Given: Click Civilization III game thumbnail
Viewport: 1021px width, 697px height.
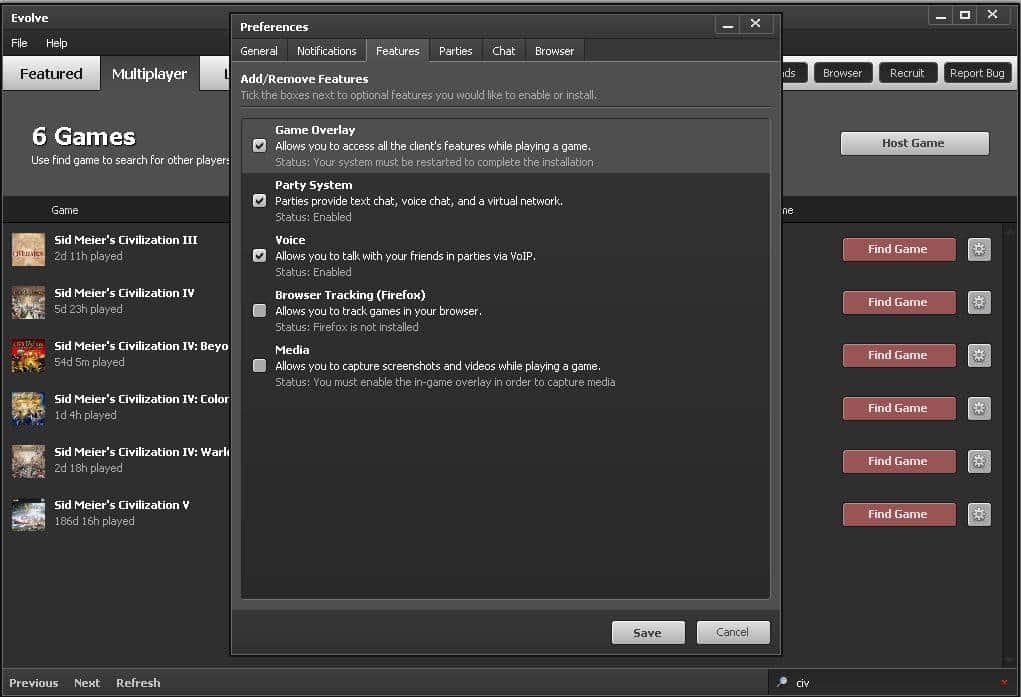Looking at the screenshot, I should [x=28, y=249].
